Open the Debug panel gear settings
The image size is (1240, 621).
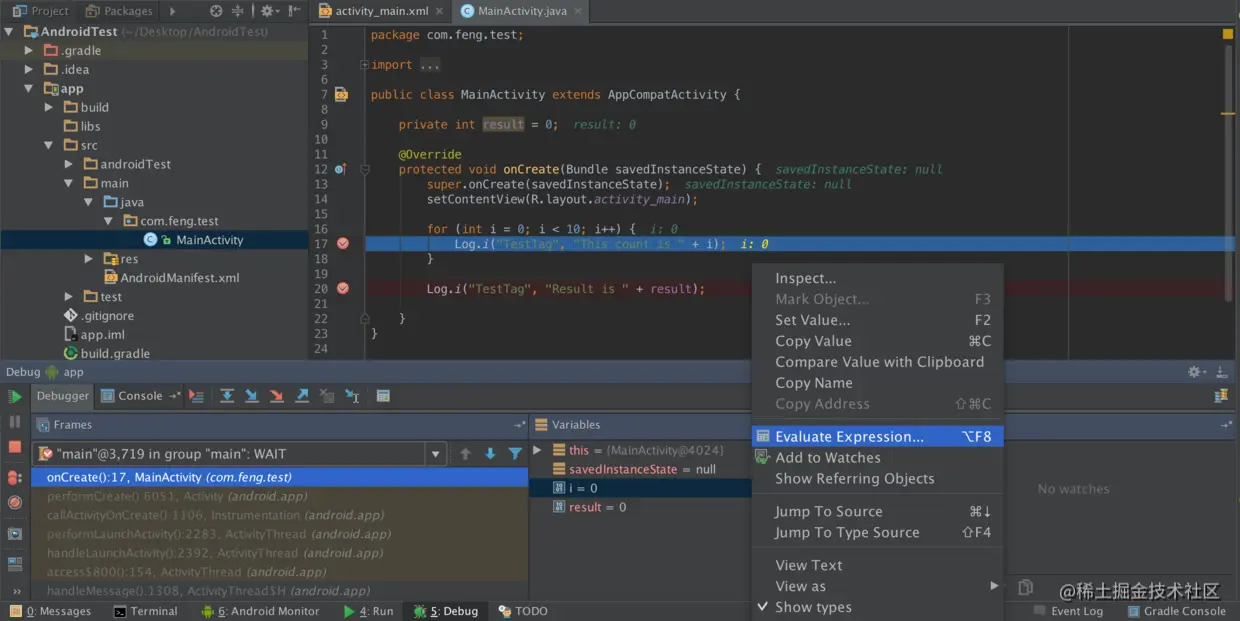click(1196, 372)
